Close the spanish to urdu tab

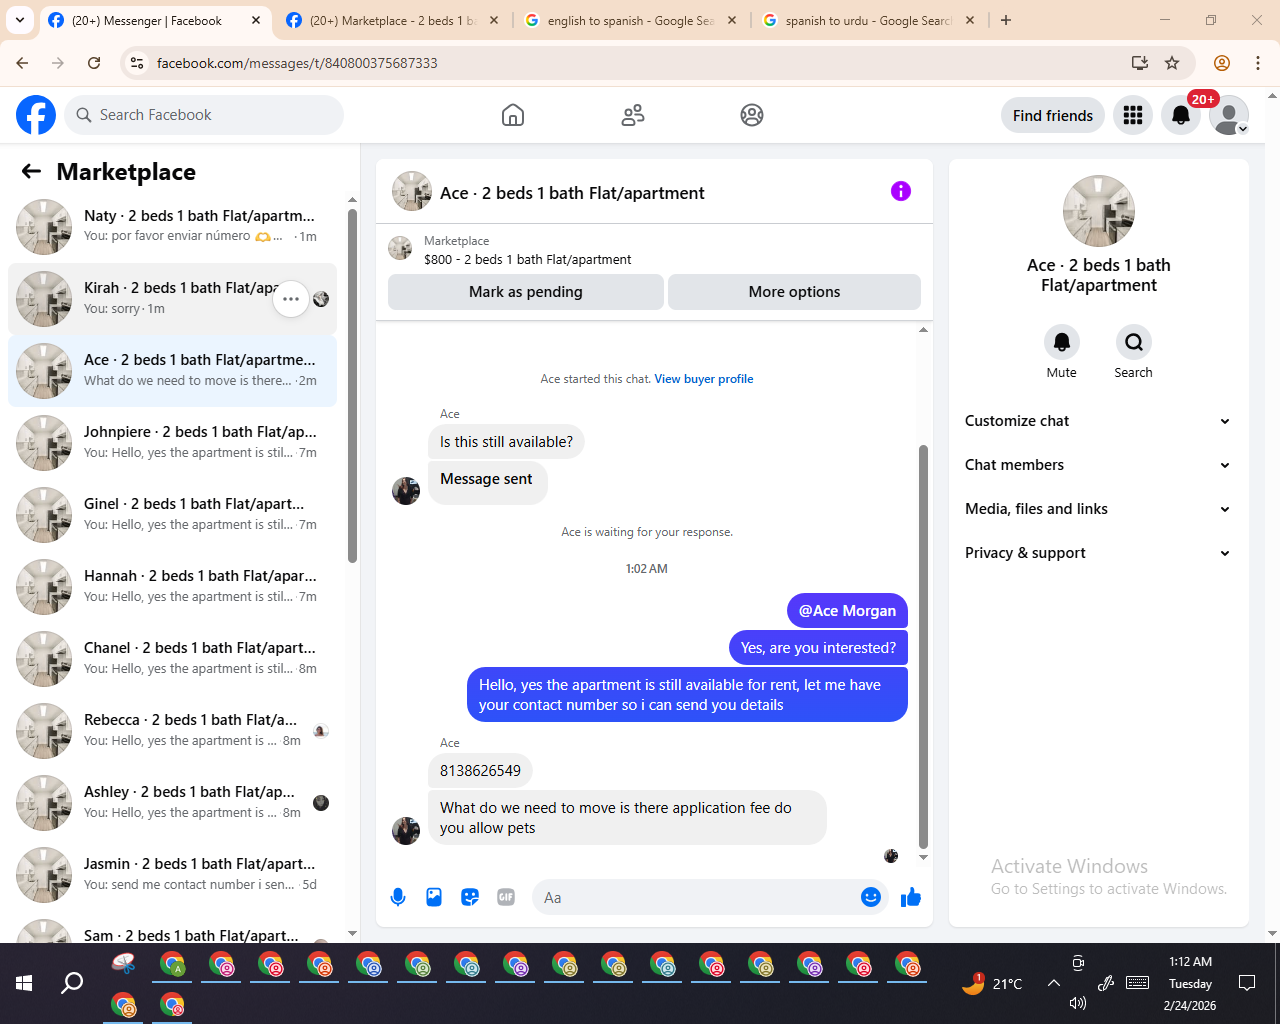click(970, 20)
